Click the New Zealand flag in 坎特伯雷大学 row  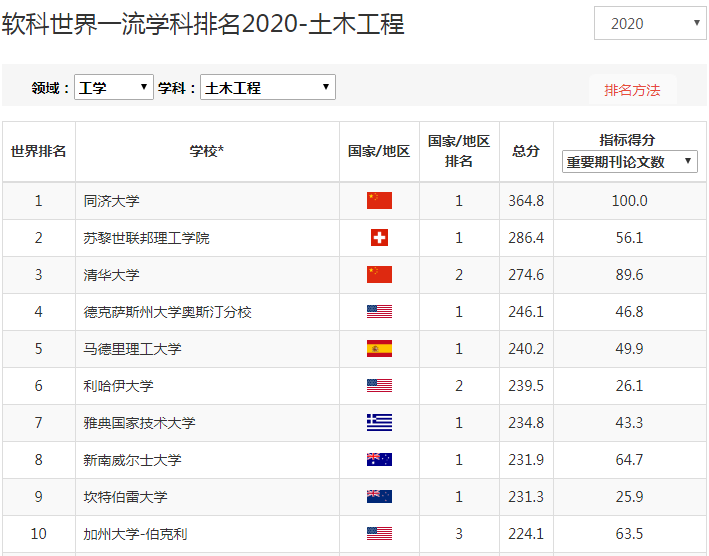(379, 497)
